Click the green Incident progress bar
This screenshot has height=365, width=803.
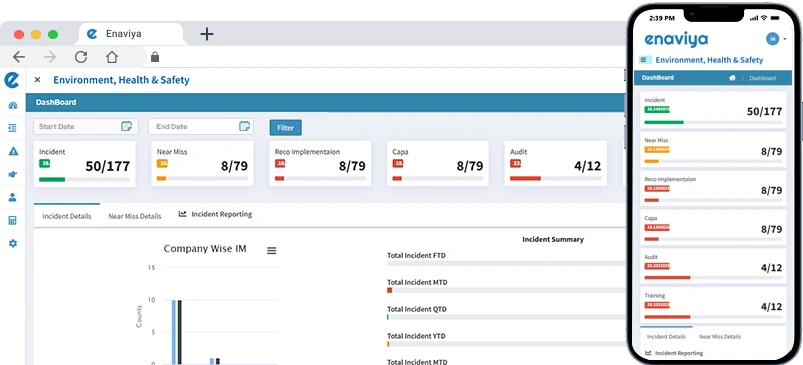coord(52,179)
